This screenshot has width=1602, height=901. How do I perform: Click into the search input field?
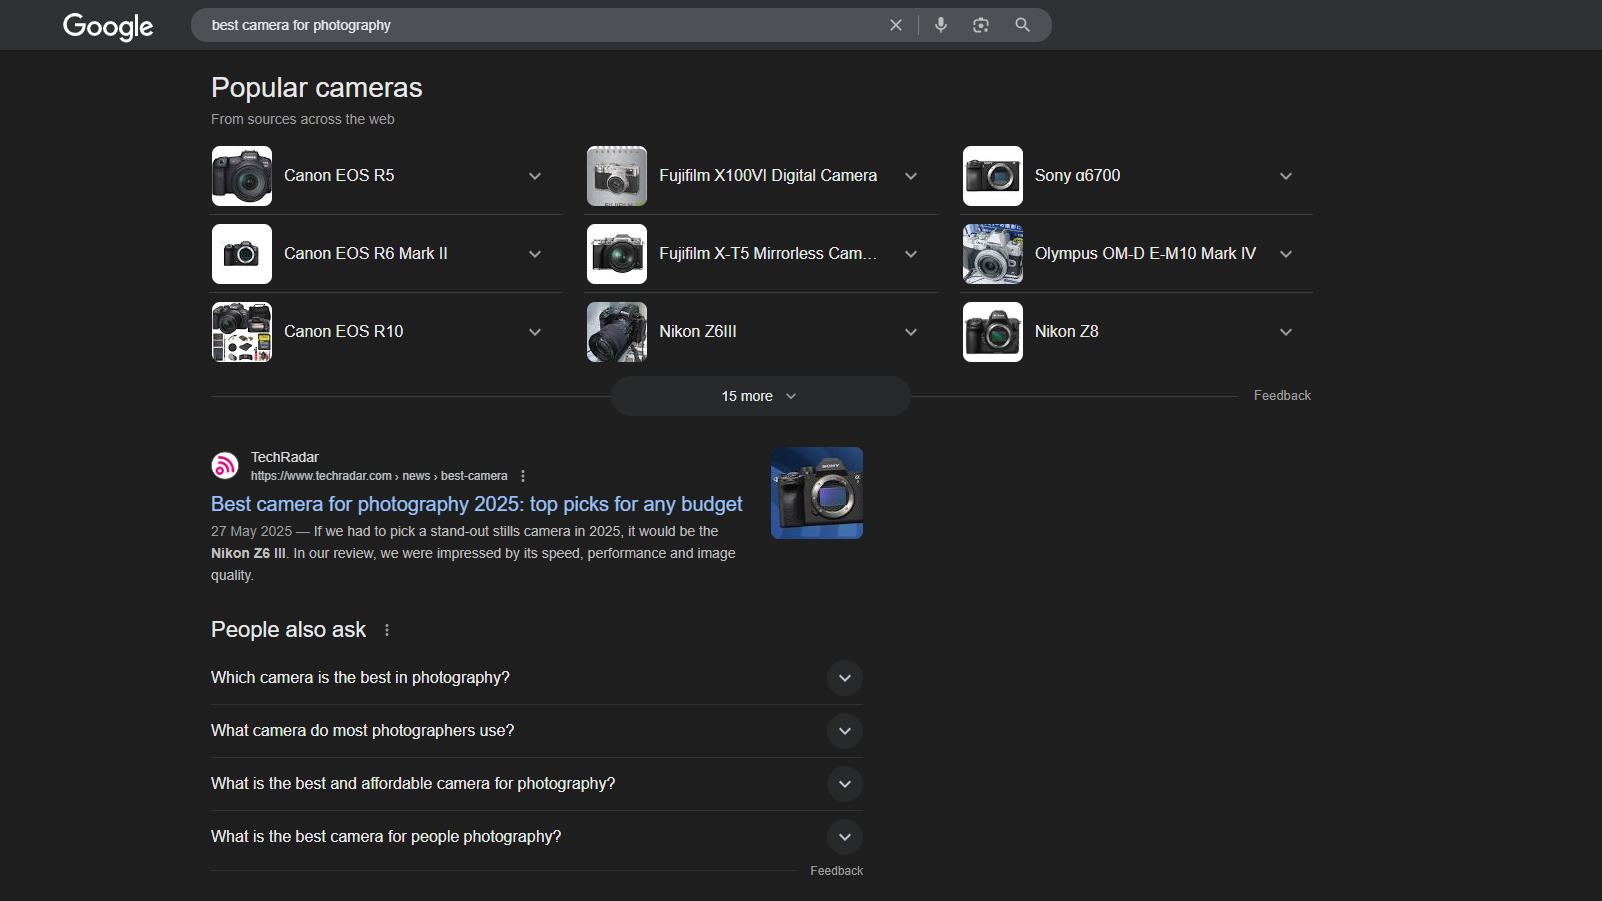point(540,25)
